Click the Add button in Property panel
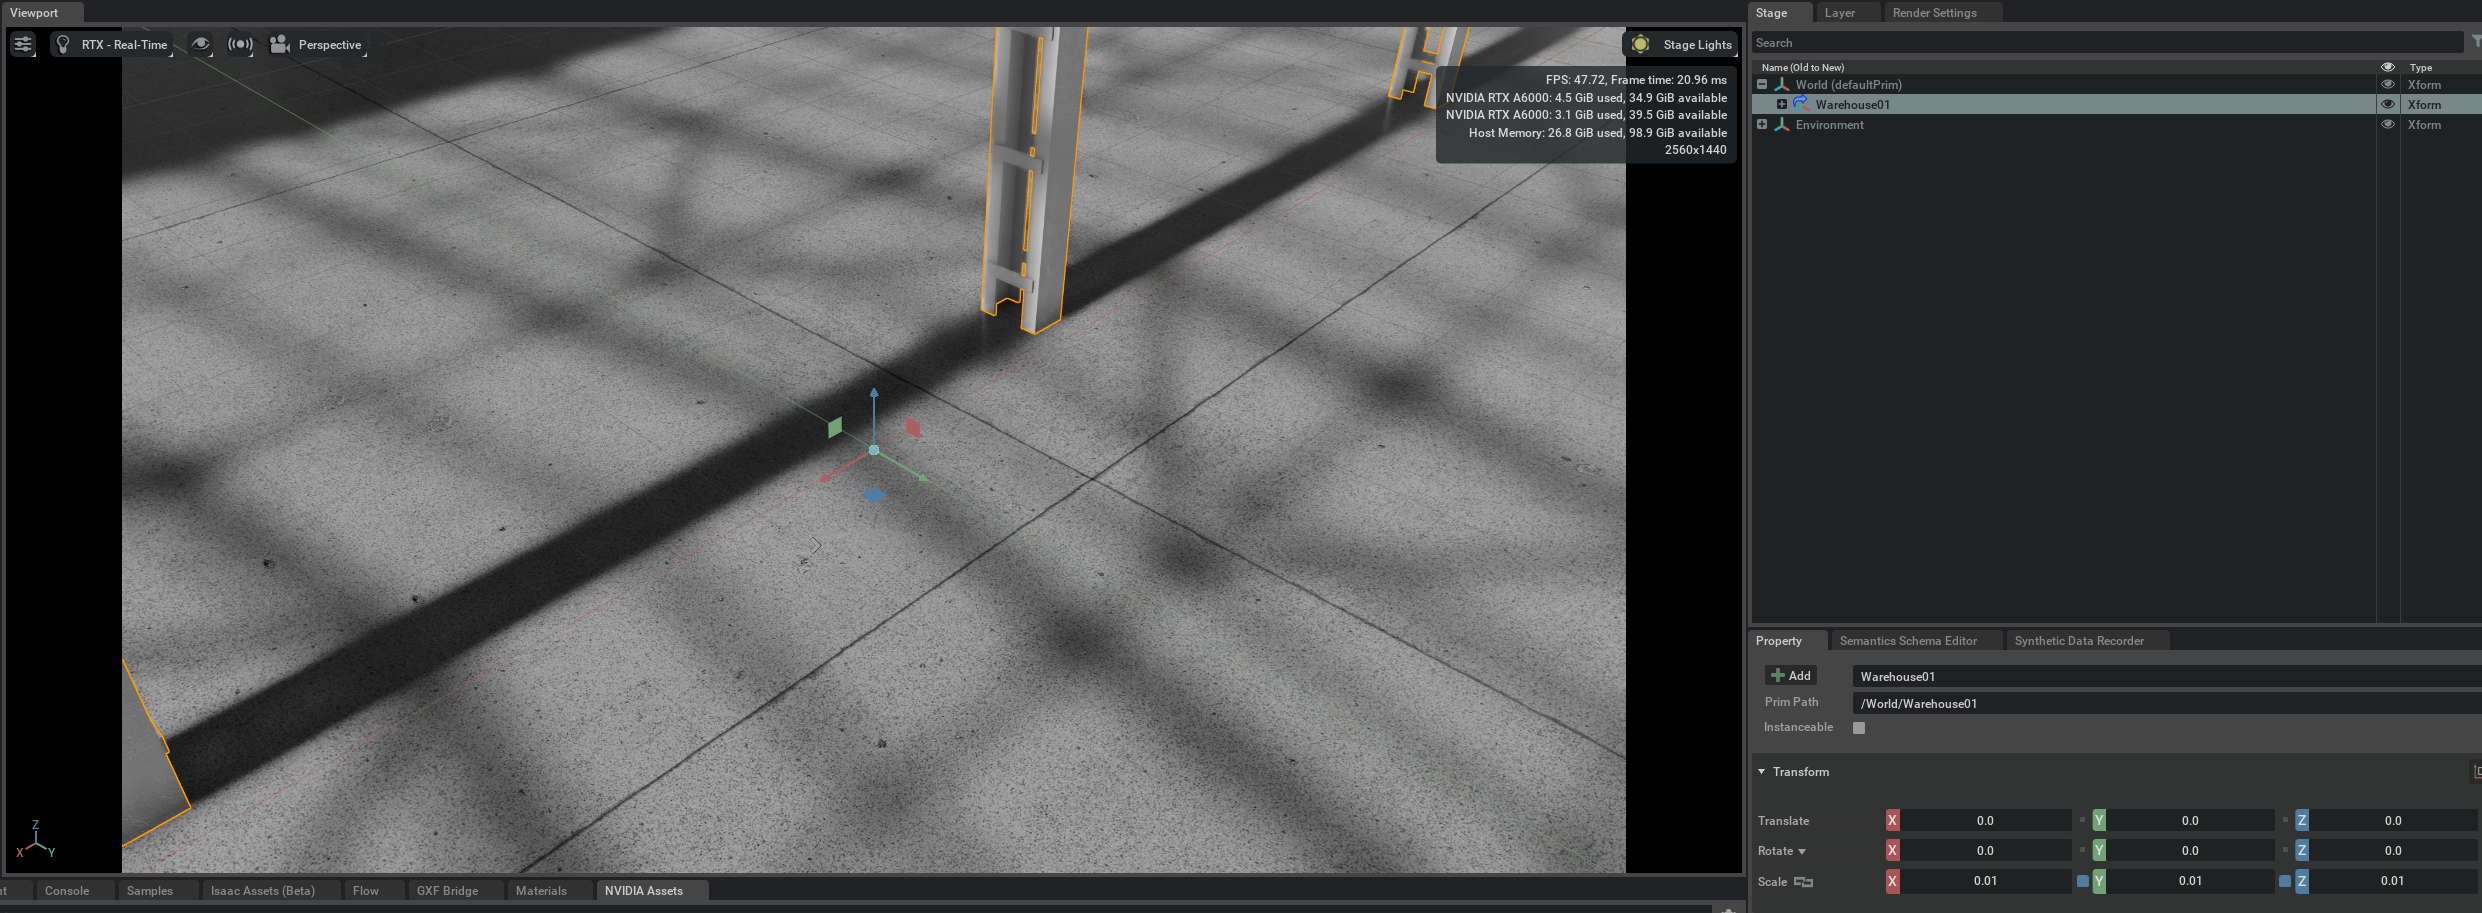The width and height of the screenshot is (2482, 913). point(1790,676)
